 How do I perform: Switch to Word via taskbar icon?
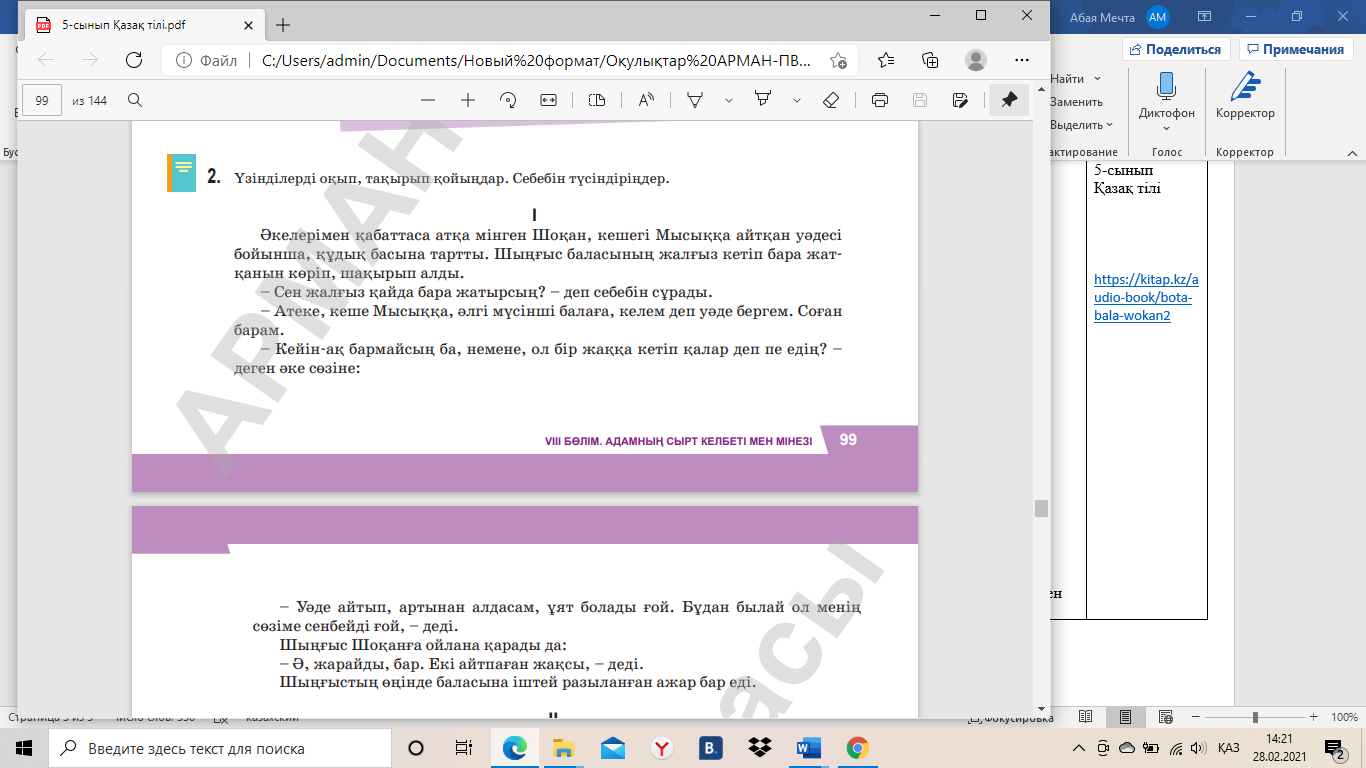point(808,748)
